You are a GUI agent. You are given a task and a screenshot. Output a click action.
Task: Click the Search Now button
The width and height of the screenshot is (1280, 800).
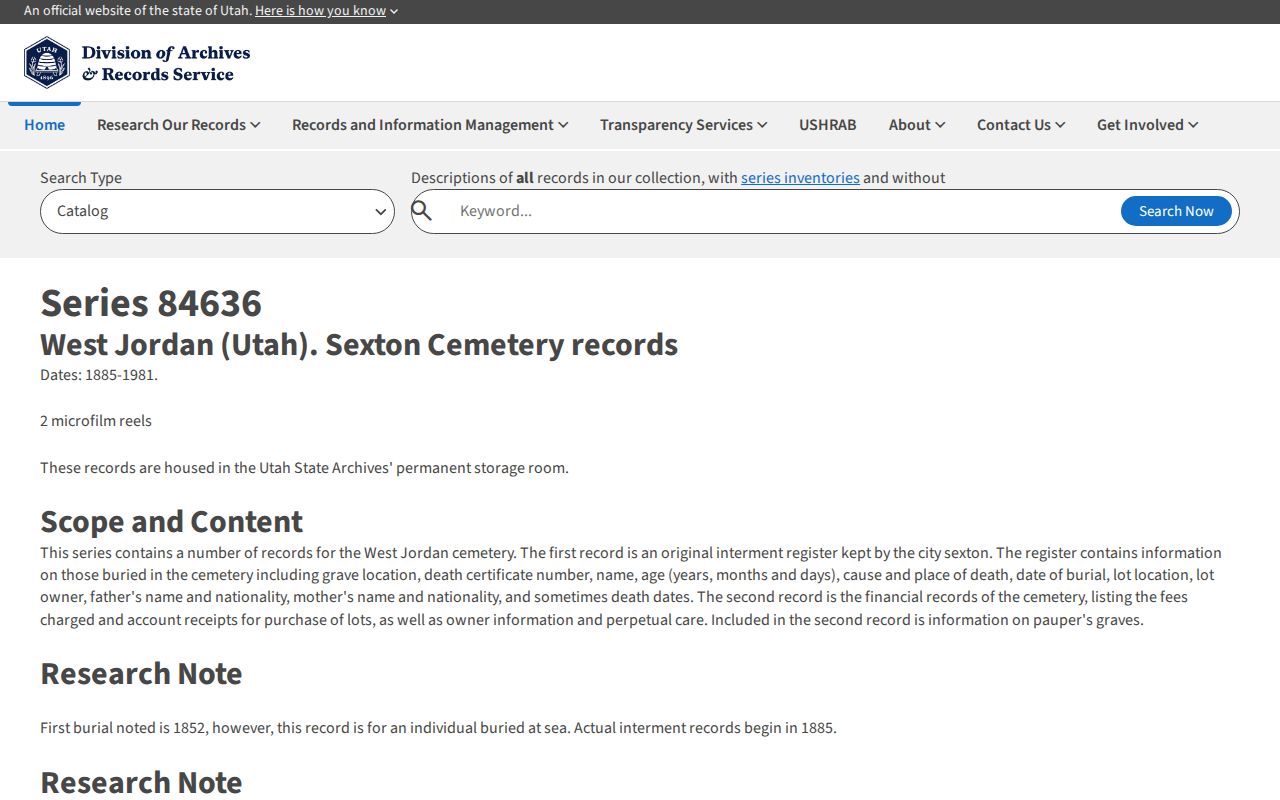[1176, 211]
